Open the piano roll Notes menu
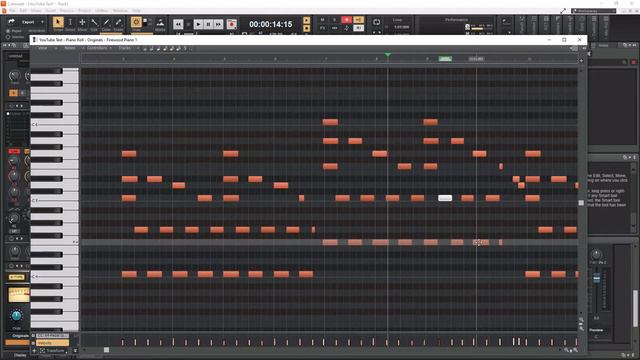The height and width of the screenshot is (360, 640). (70, 48)
